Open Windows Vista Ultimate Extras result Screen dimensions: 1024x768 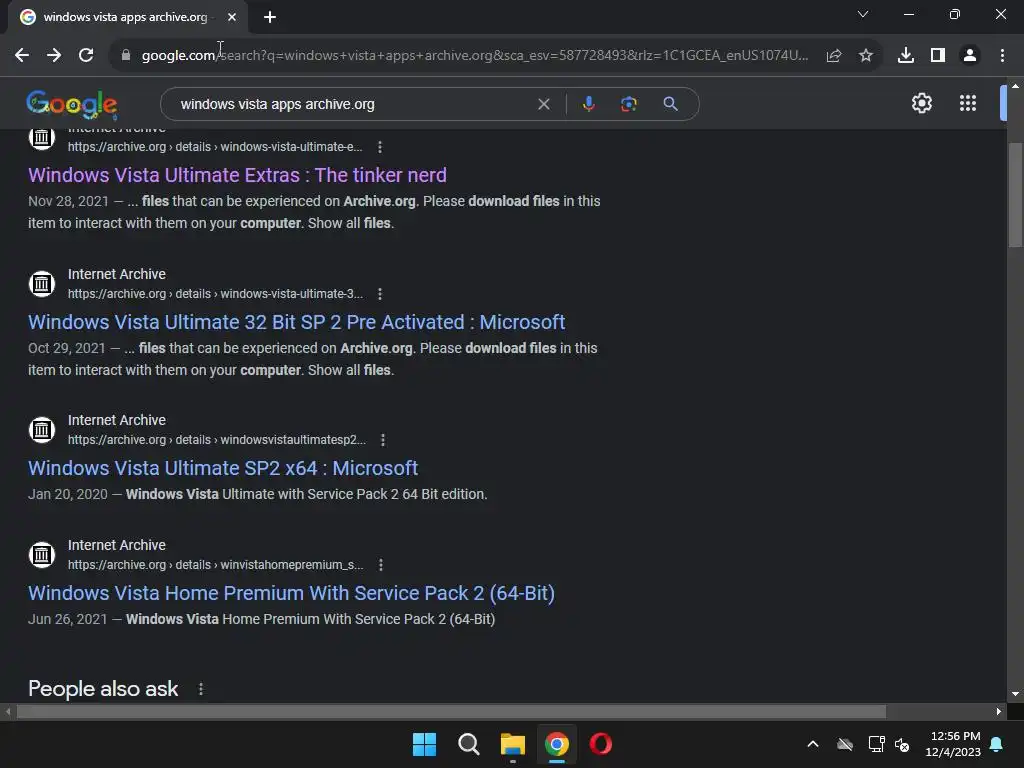click(237, 175)
